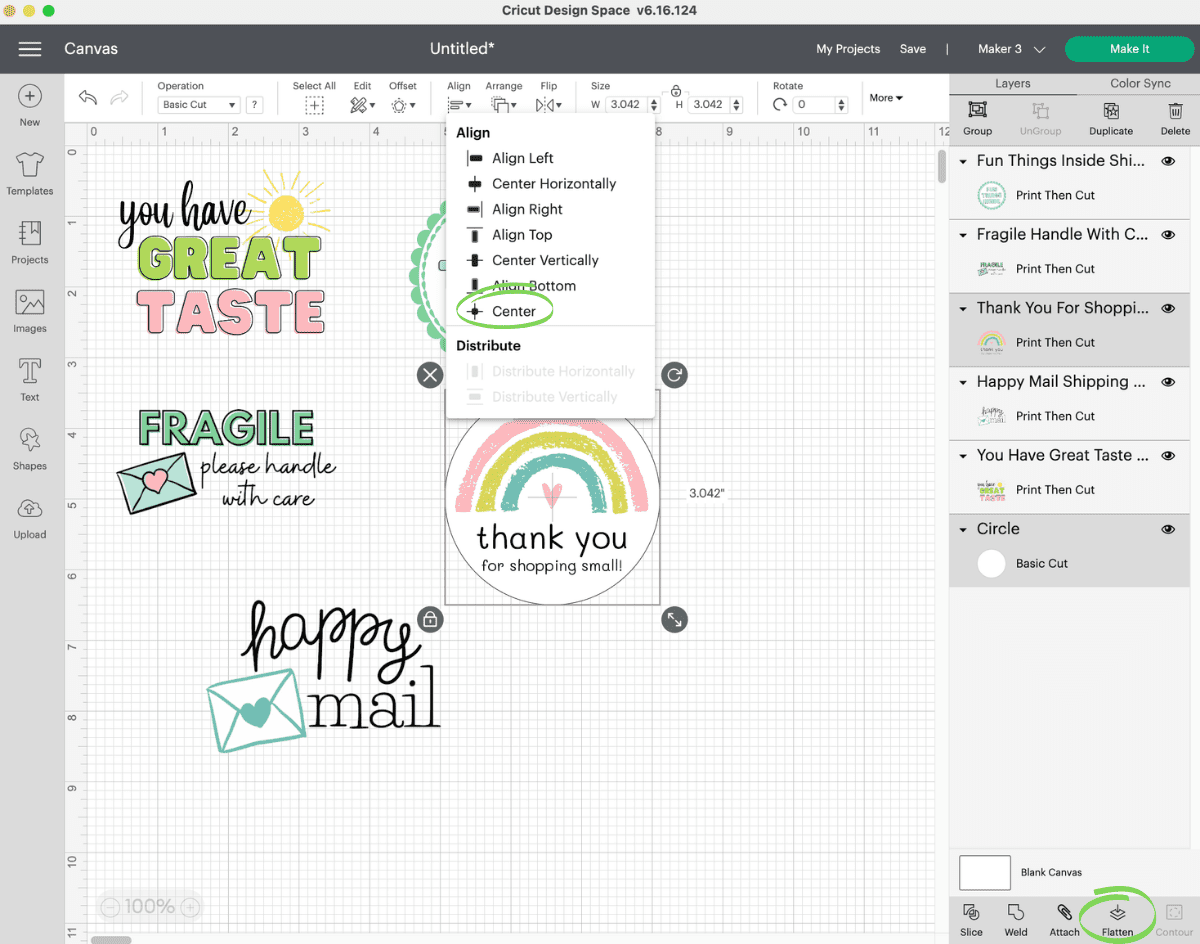Screen dimensions: 1200x944
Task: Click Save in the header
Action: pos(913,49)
